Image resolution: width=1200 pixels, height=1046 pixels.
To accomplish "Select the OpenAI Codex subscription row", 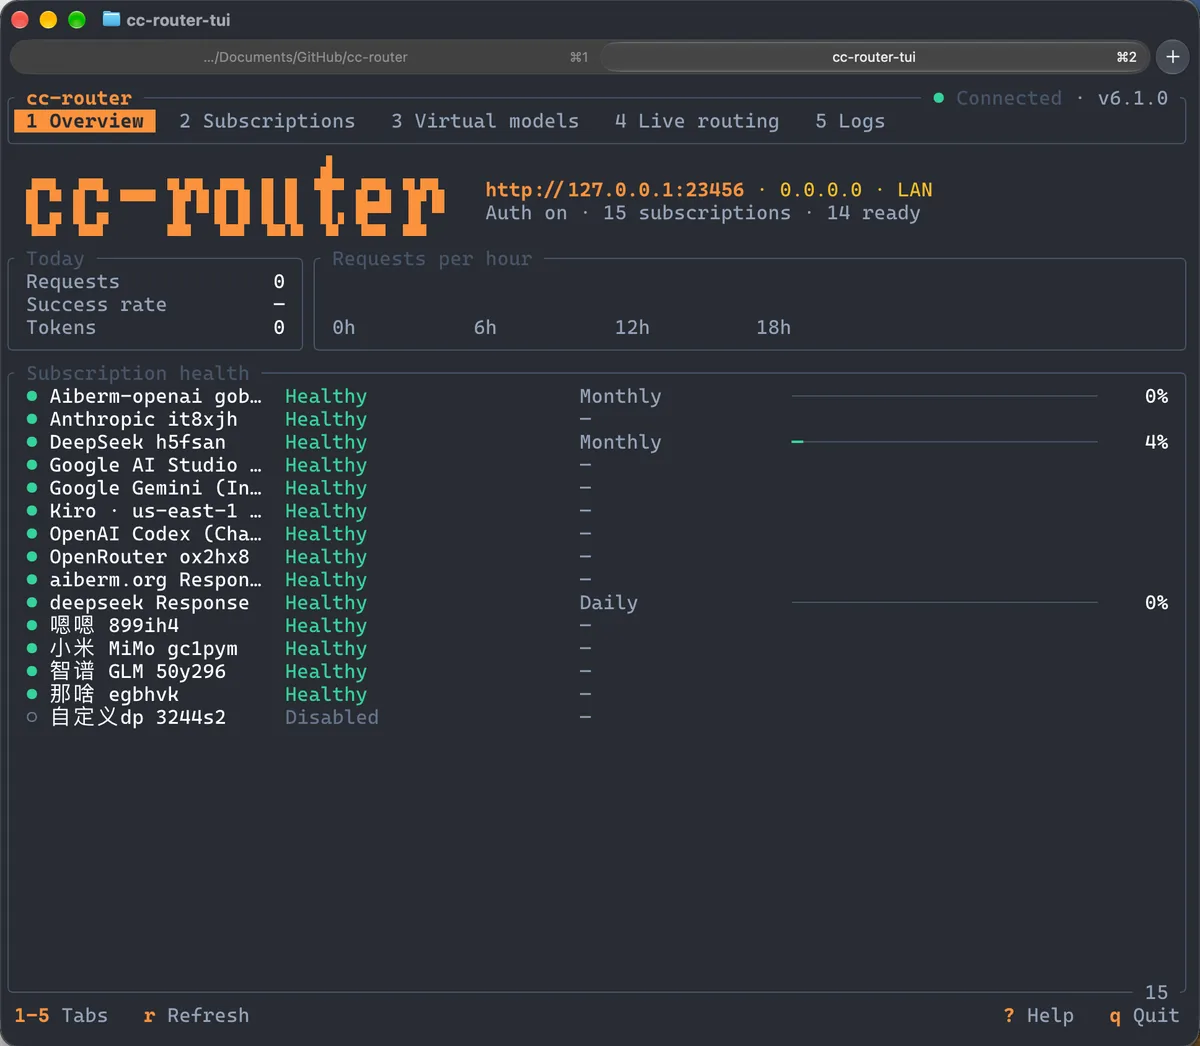I will (597, 534).
